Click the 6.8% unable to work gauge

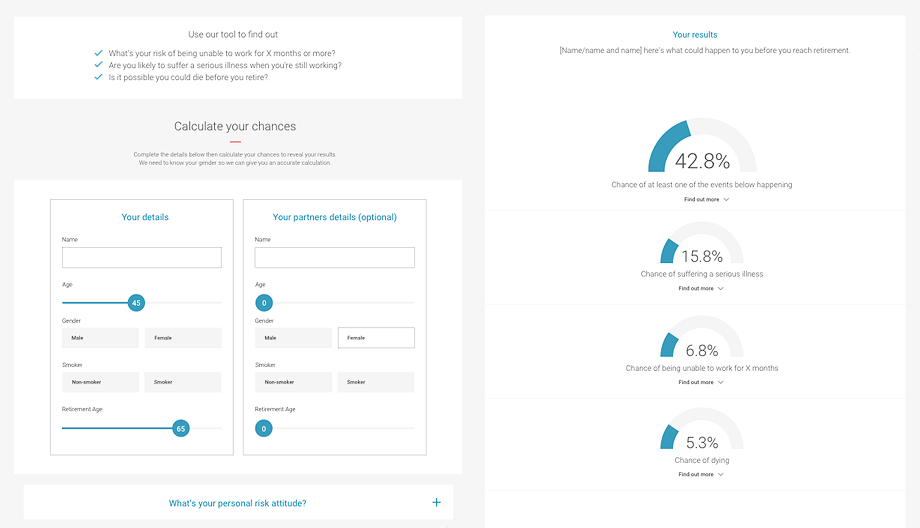pos(702,337)
